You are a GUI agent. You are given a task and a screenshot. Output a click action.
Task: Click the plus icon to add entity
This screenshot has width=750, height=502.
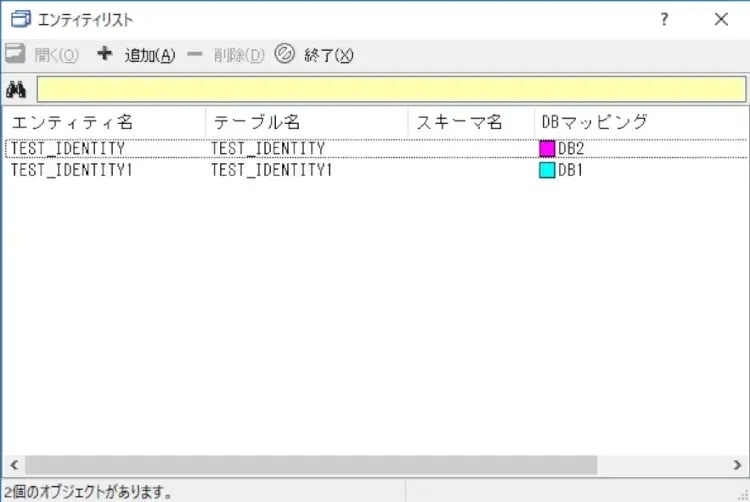(x=104, y=54)
